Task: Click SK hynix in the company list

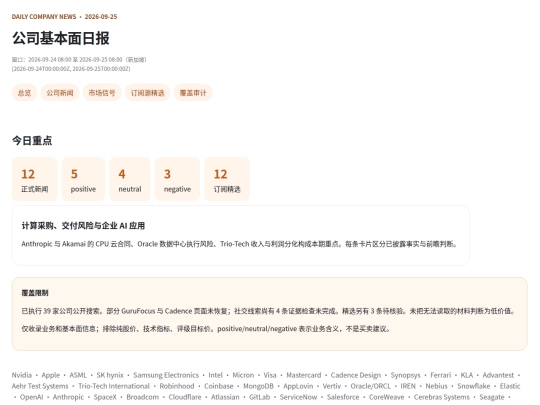Action: [x=110, y=375]
